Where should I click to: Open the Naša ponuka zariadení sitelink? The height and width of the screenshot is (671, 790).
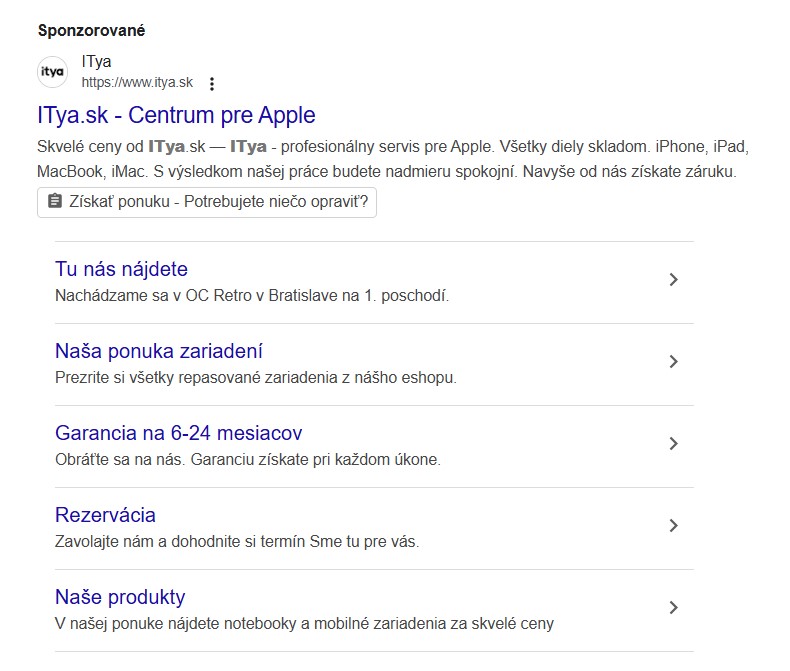[x=159, y=351]
